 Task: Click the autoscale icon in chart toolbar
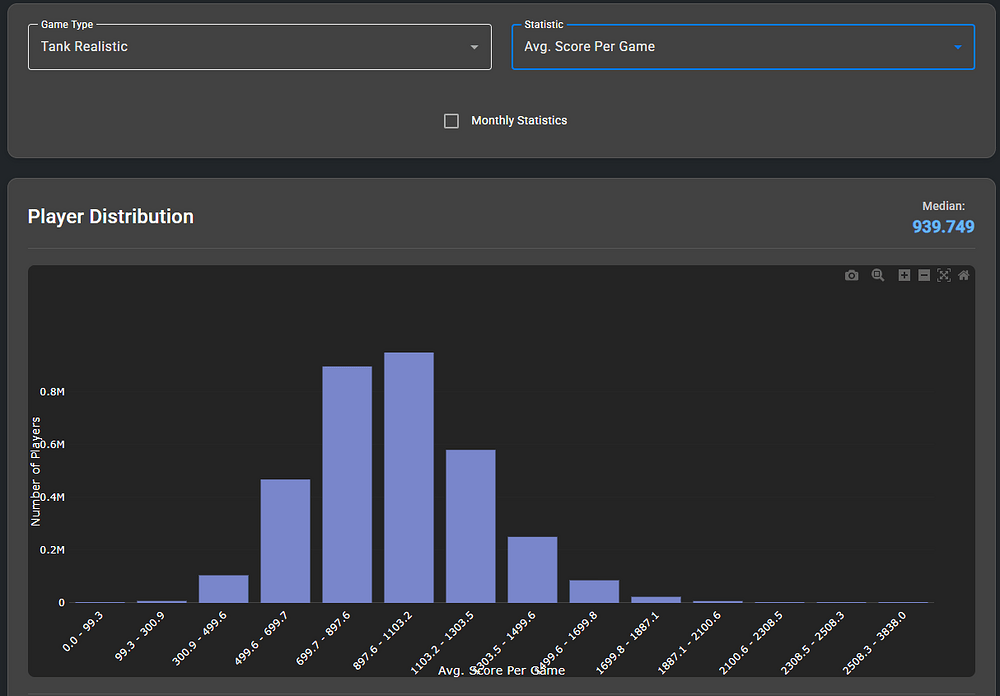pyautogui.click(x=943, y=276)
